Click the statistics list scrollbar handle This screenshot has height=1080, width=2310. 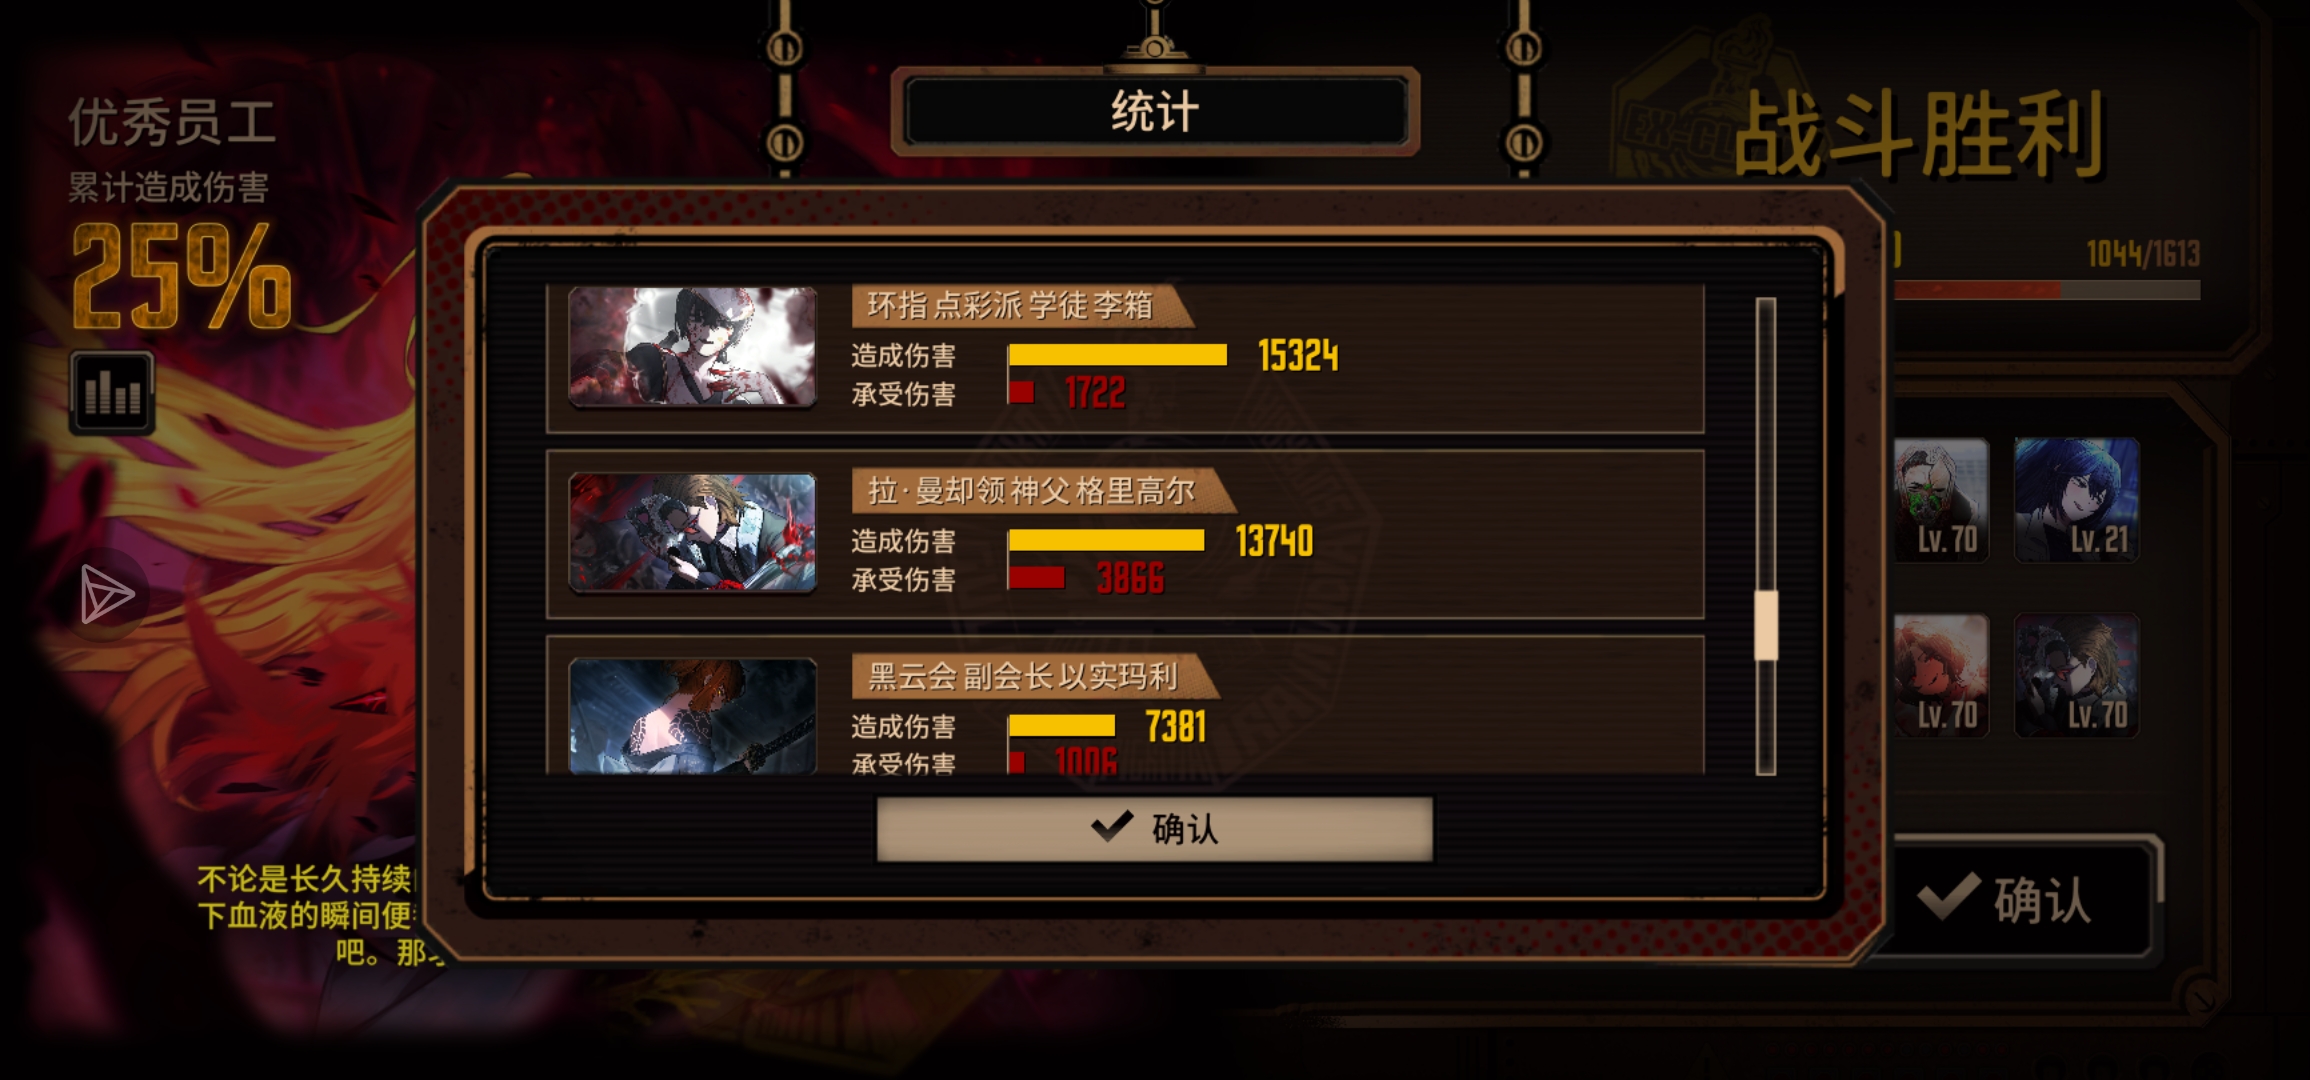coord(1766,625)
